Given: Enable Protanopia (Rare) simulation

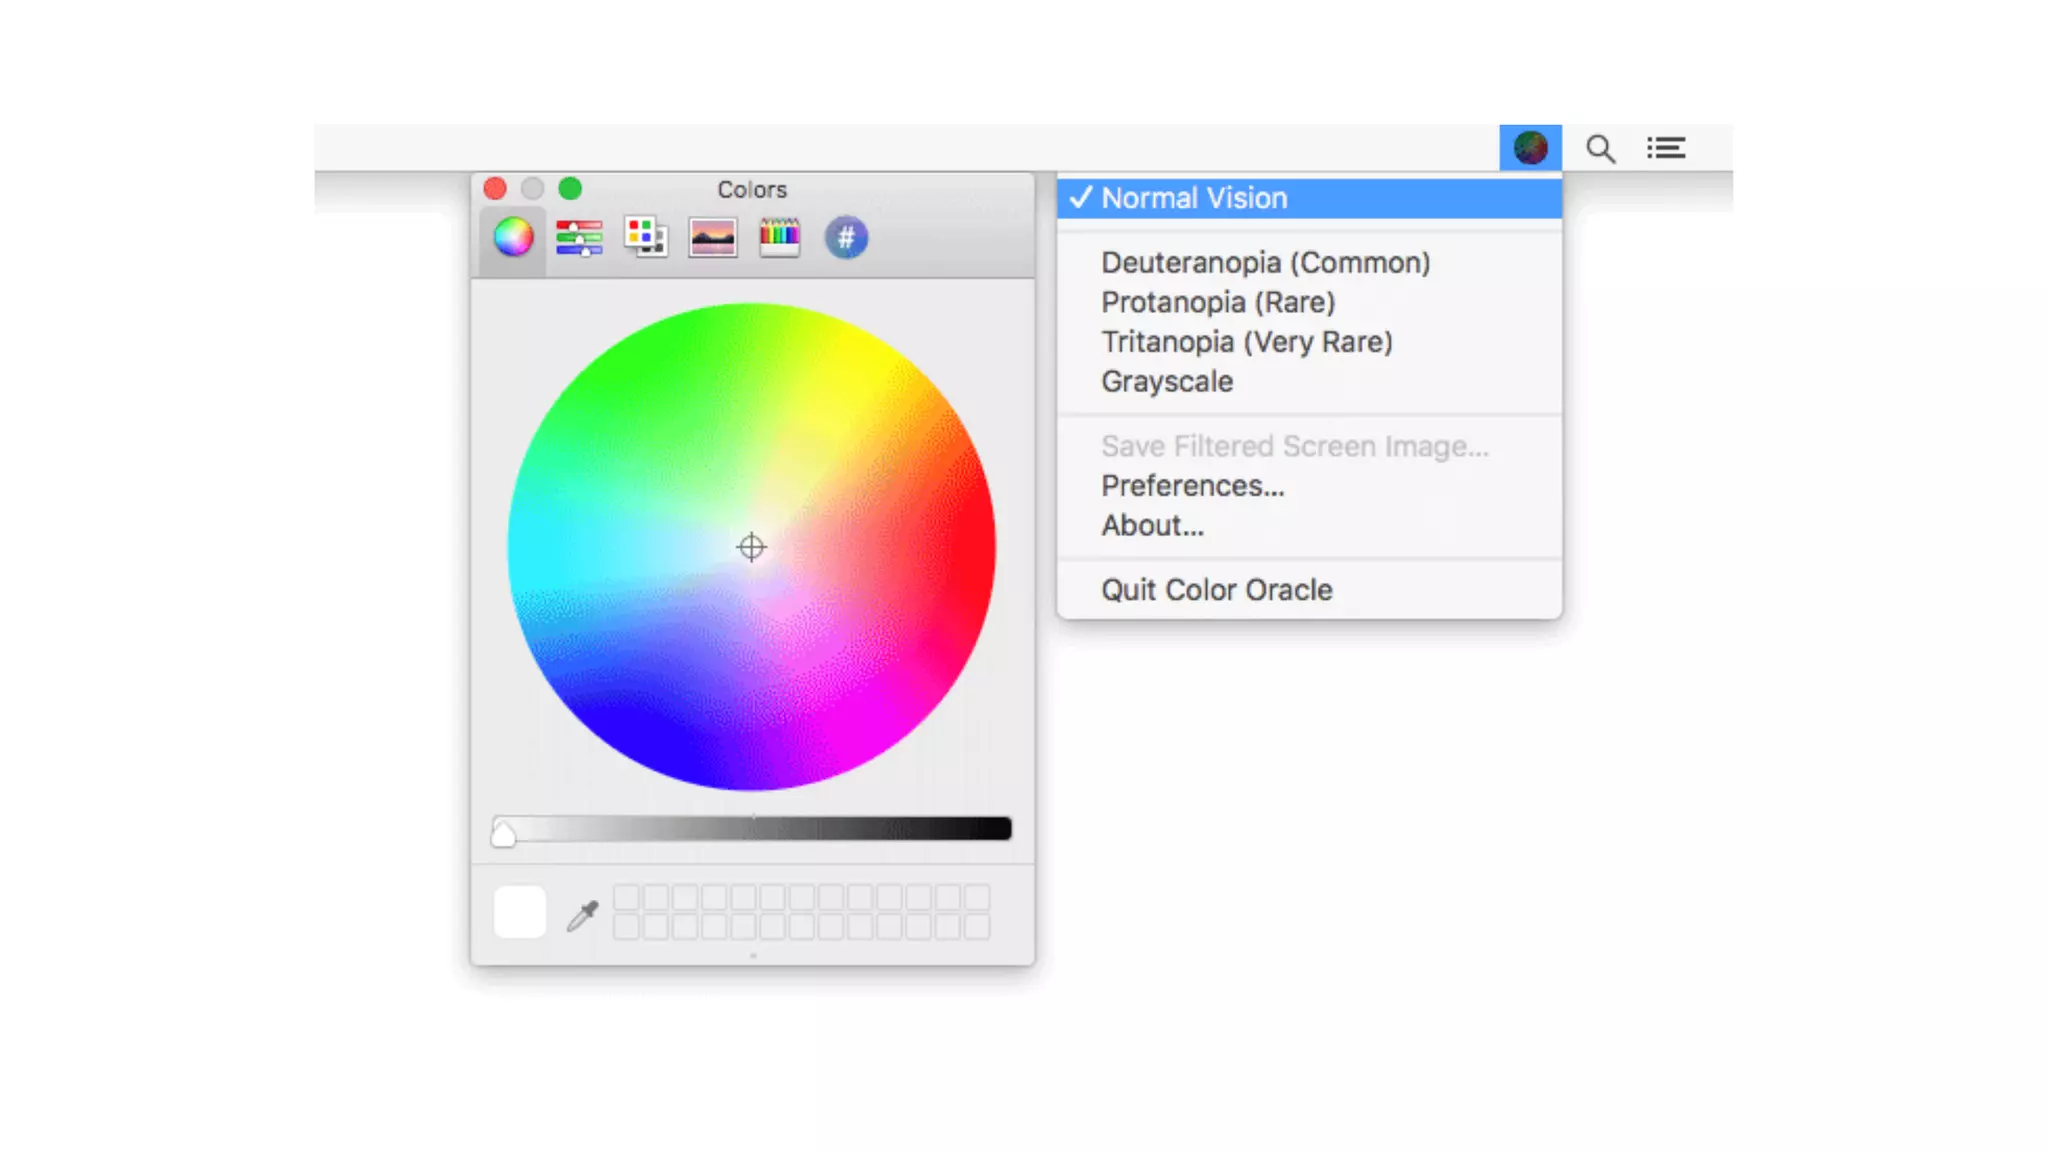Looking at the screenshot, I should [x=1218, y=302].
